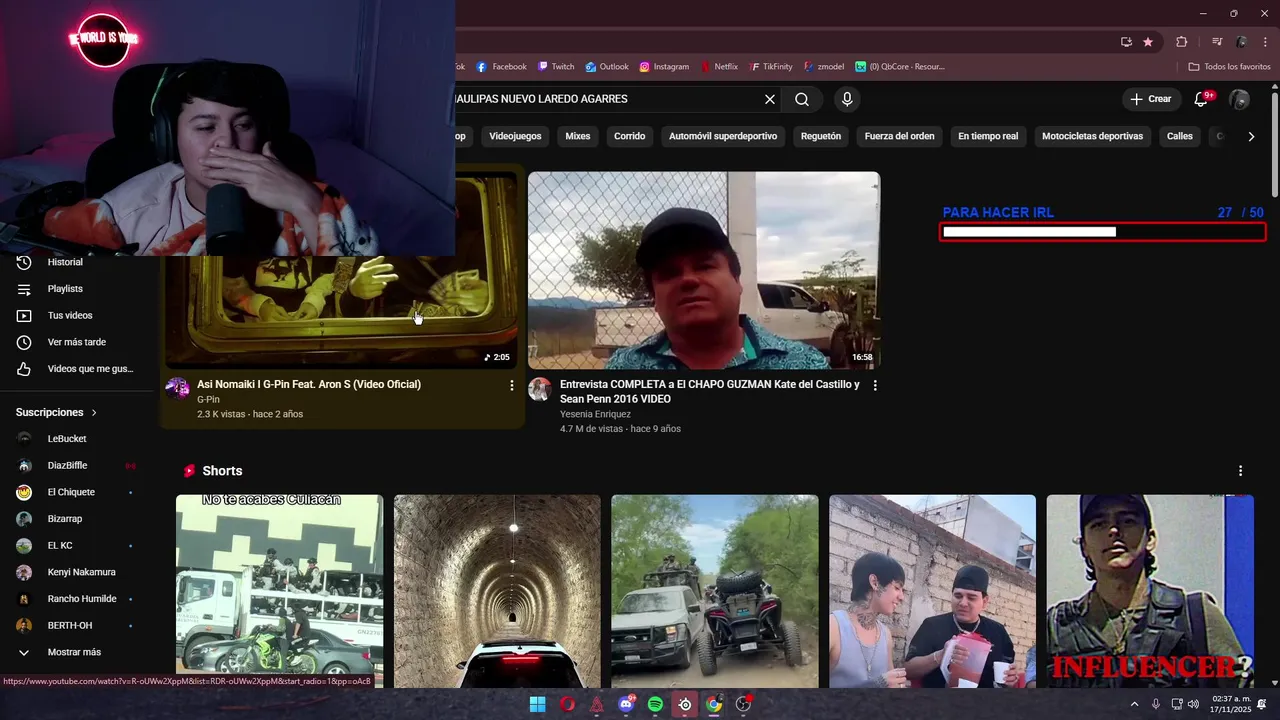1280x720 pixels.
Task: Clear the YouTube search box with the X
Action: [x=770, y=99]
